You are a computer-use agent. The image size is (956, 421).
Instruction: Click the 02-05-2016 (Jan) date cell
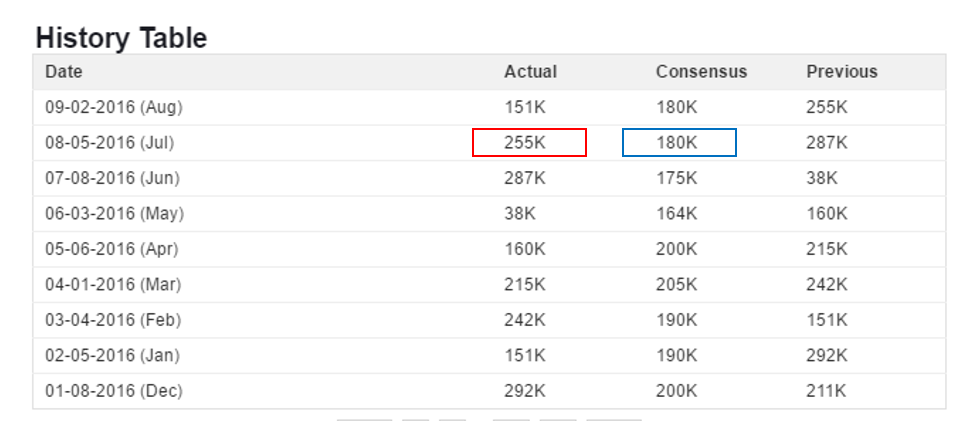[x=112, y=355]
